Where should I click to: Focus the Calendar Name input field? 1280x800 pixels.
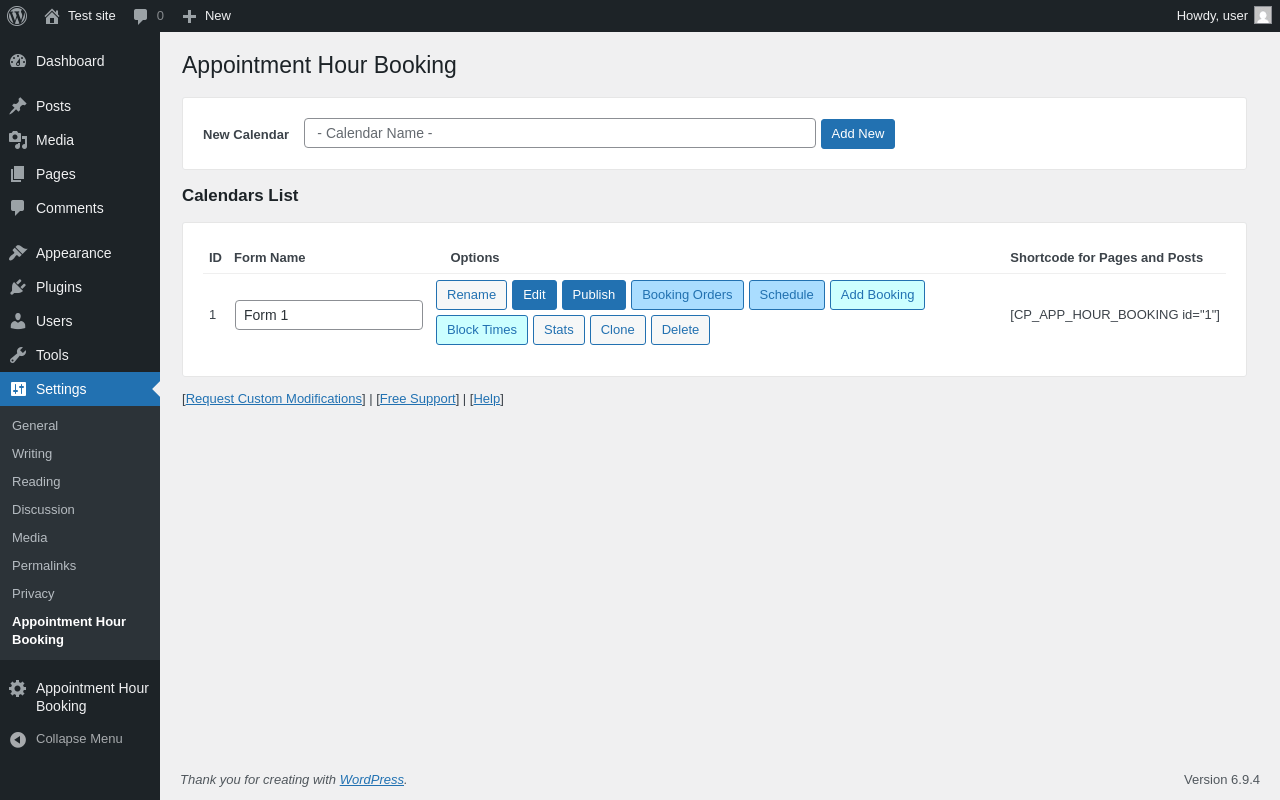pyautogui.click(x=559, y=133)
